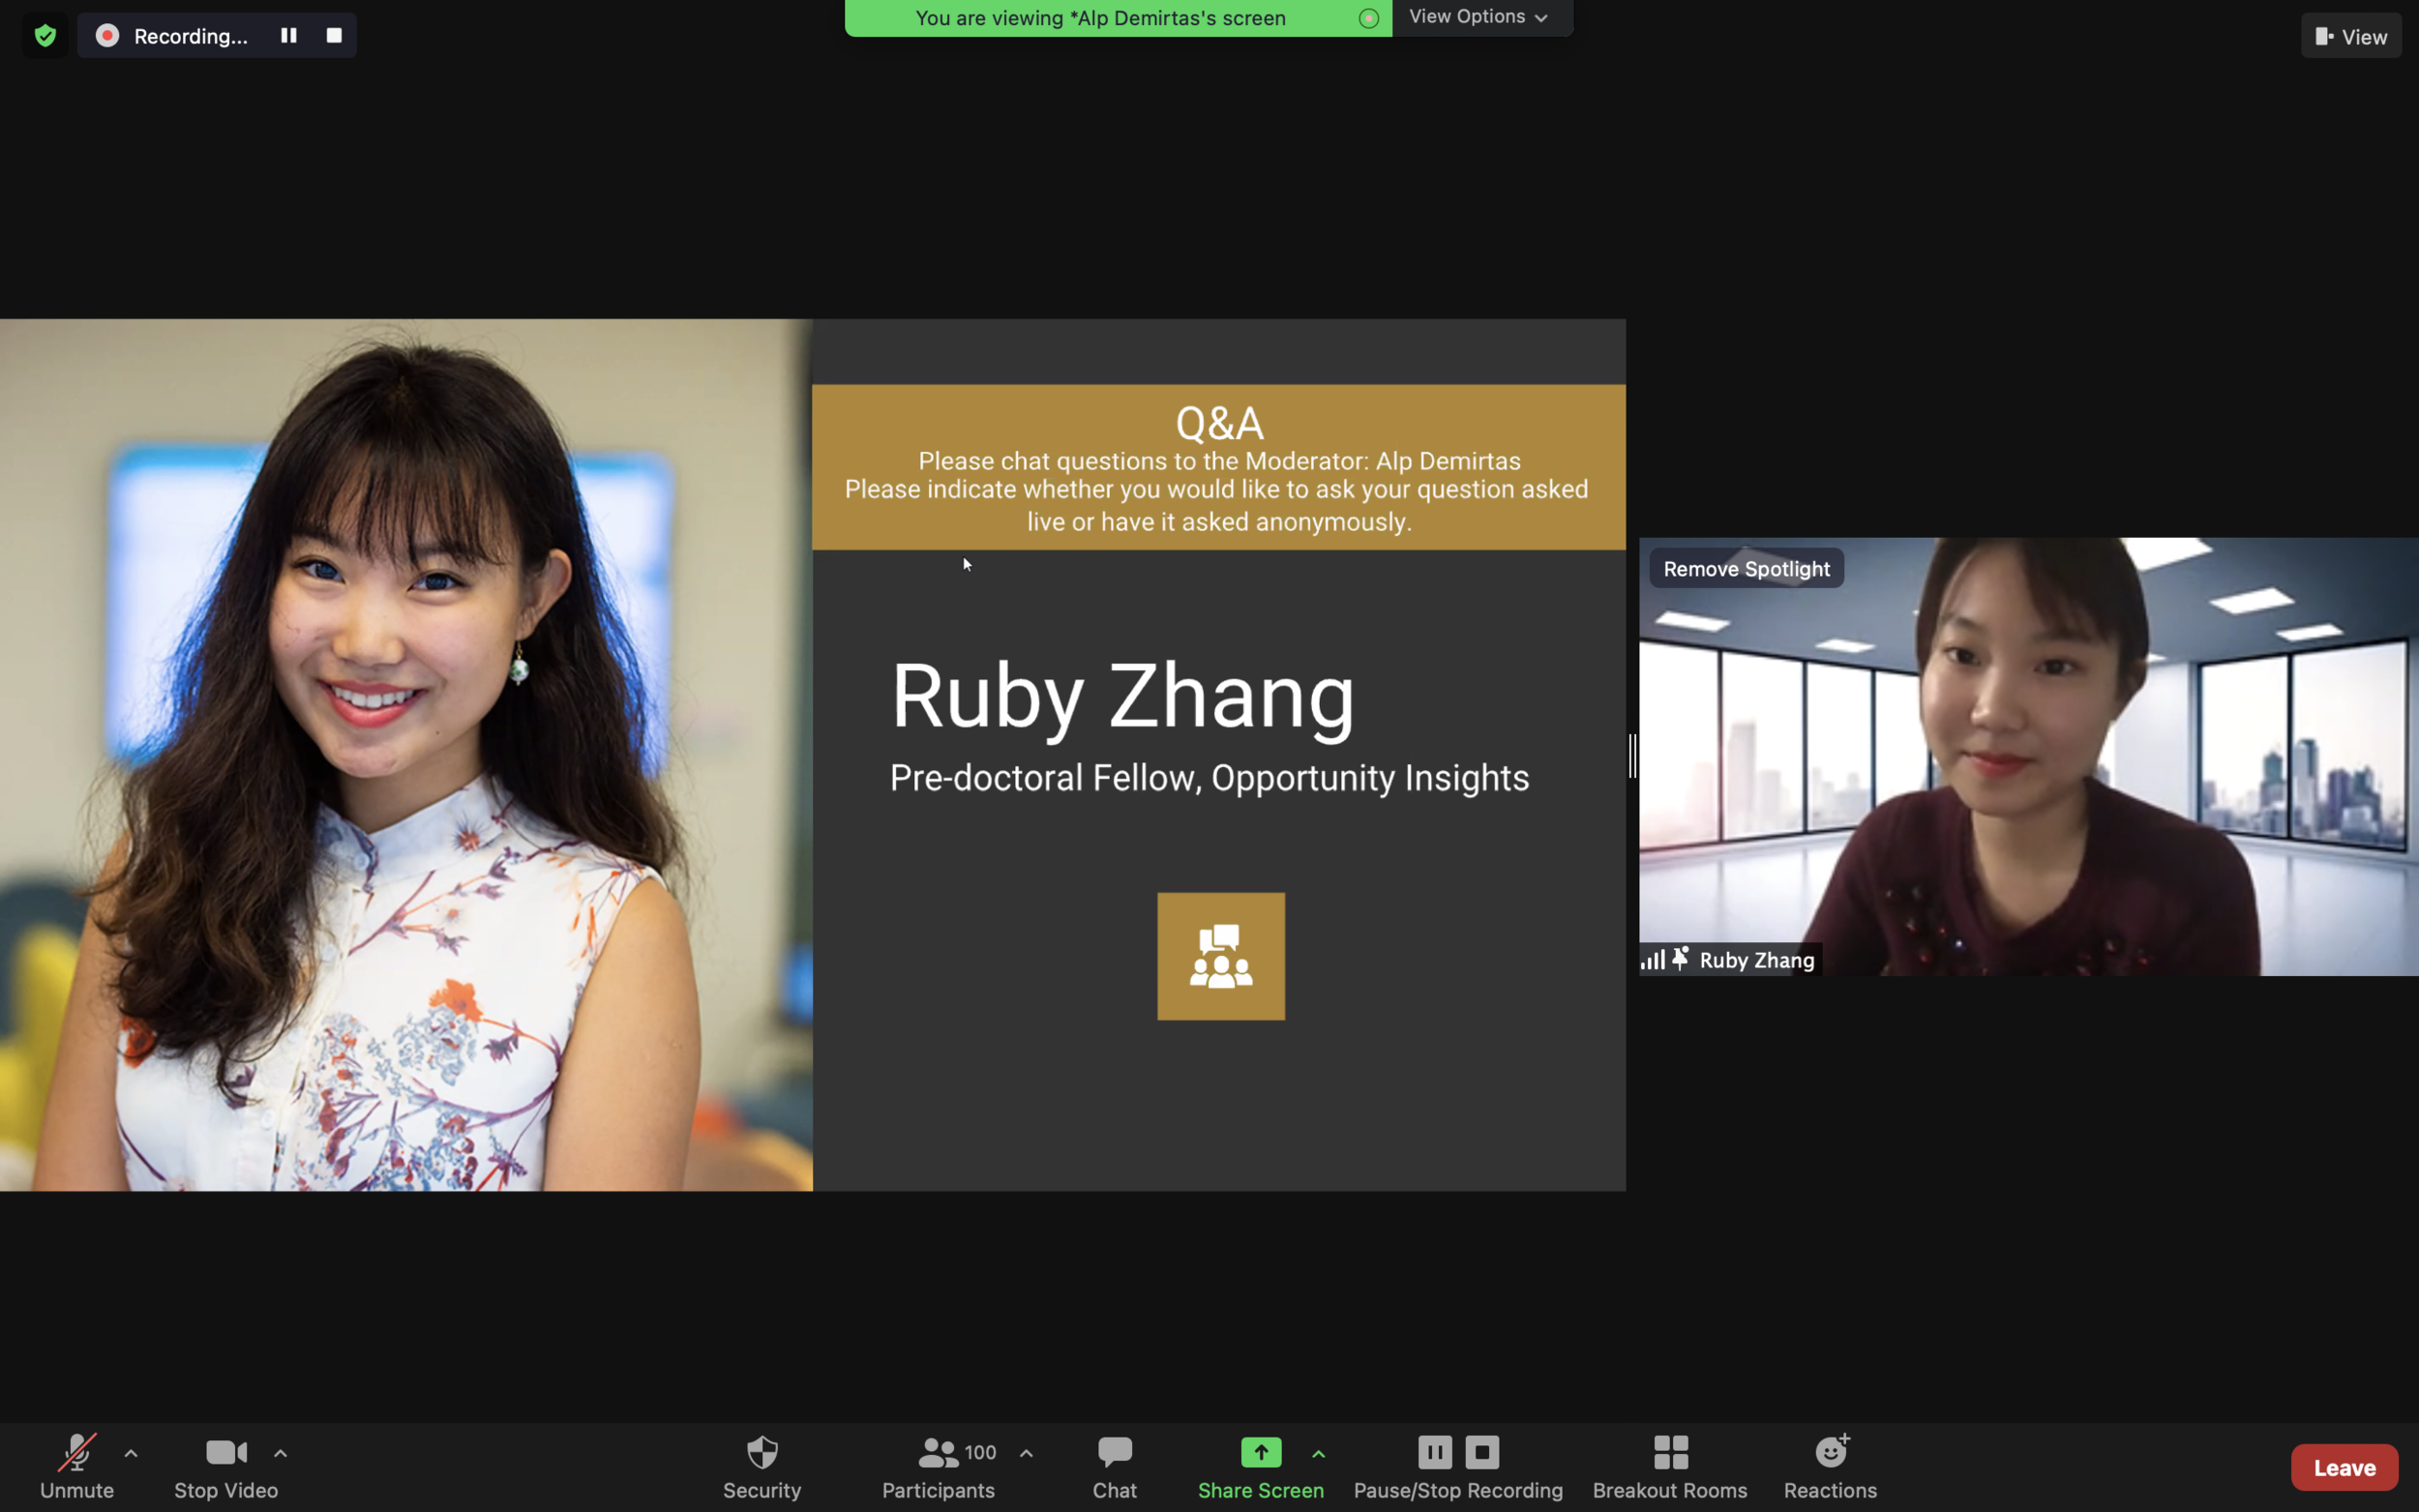Click the Q&A heading on the slide
Screen dimensions: 2419x1512
click(x=1219, y=423)
